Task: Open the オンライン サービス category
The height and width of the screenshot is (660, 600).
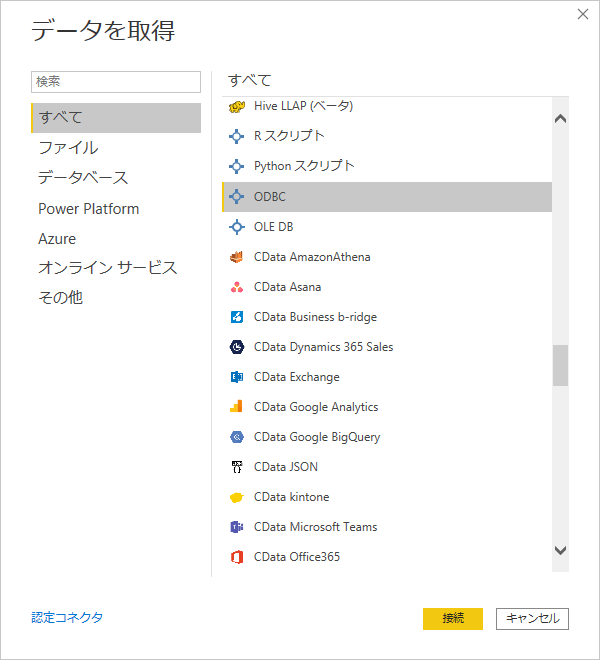Action: click(108, 268)
